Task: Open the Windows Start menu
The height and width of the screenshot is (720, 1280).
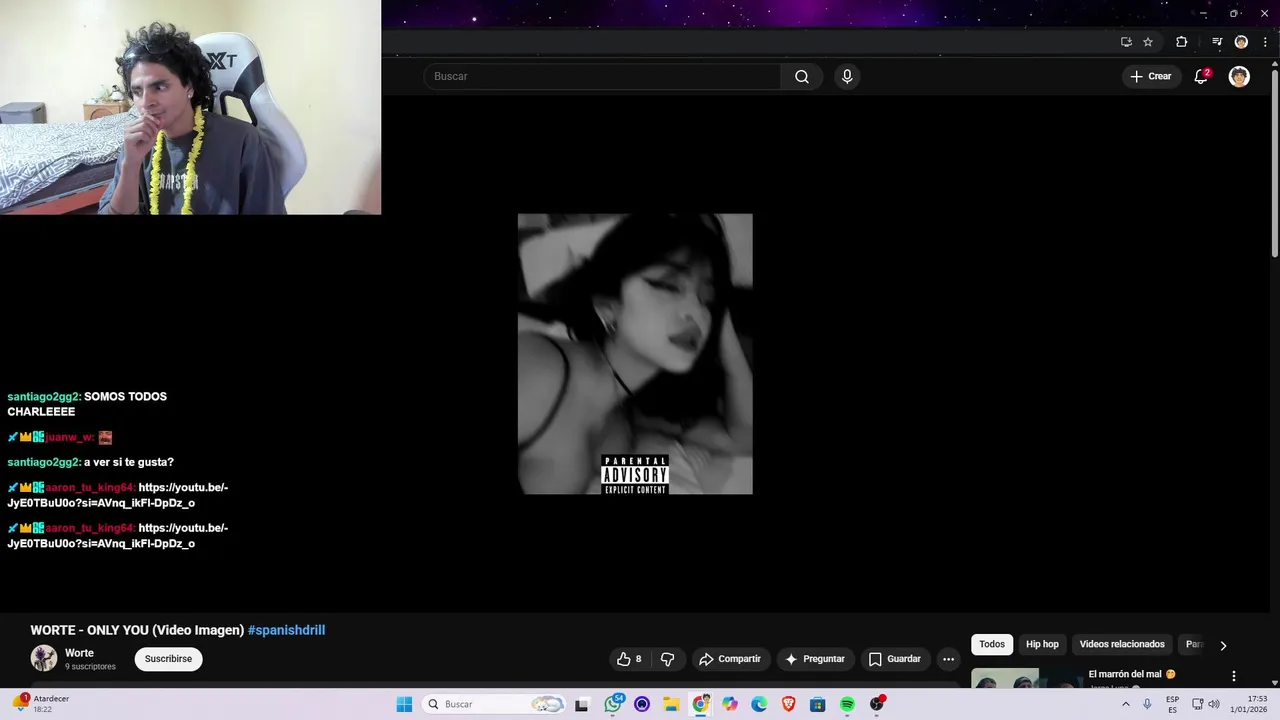Action: pyautogui.click(x=404, y=704)
